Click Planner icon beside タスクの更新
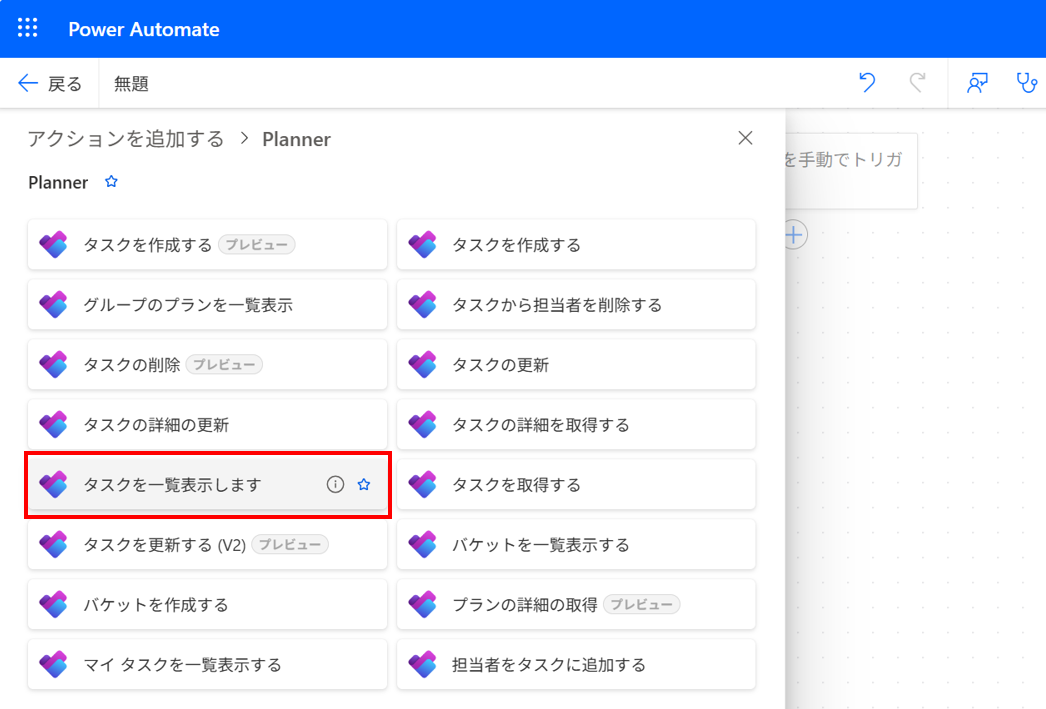The width and height of the screenshot is (1046, 709). click(422, 365)
